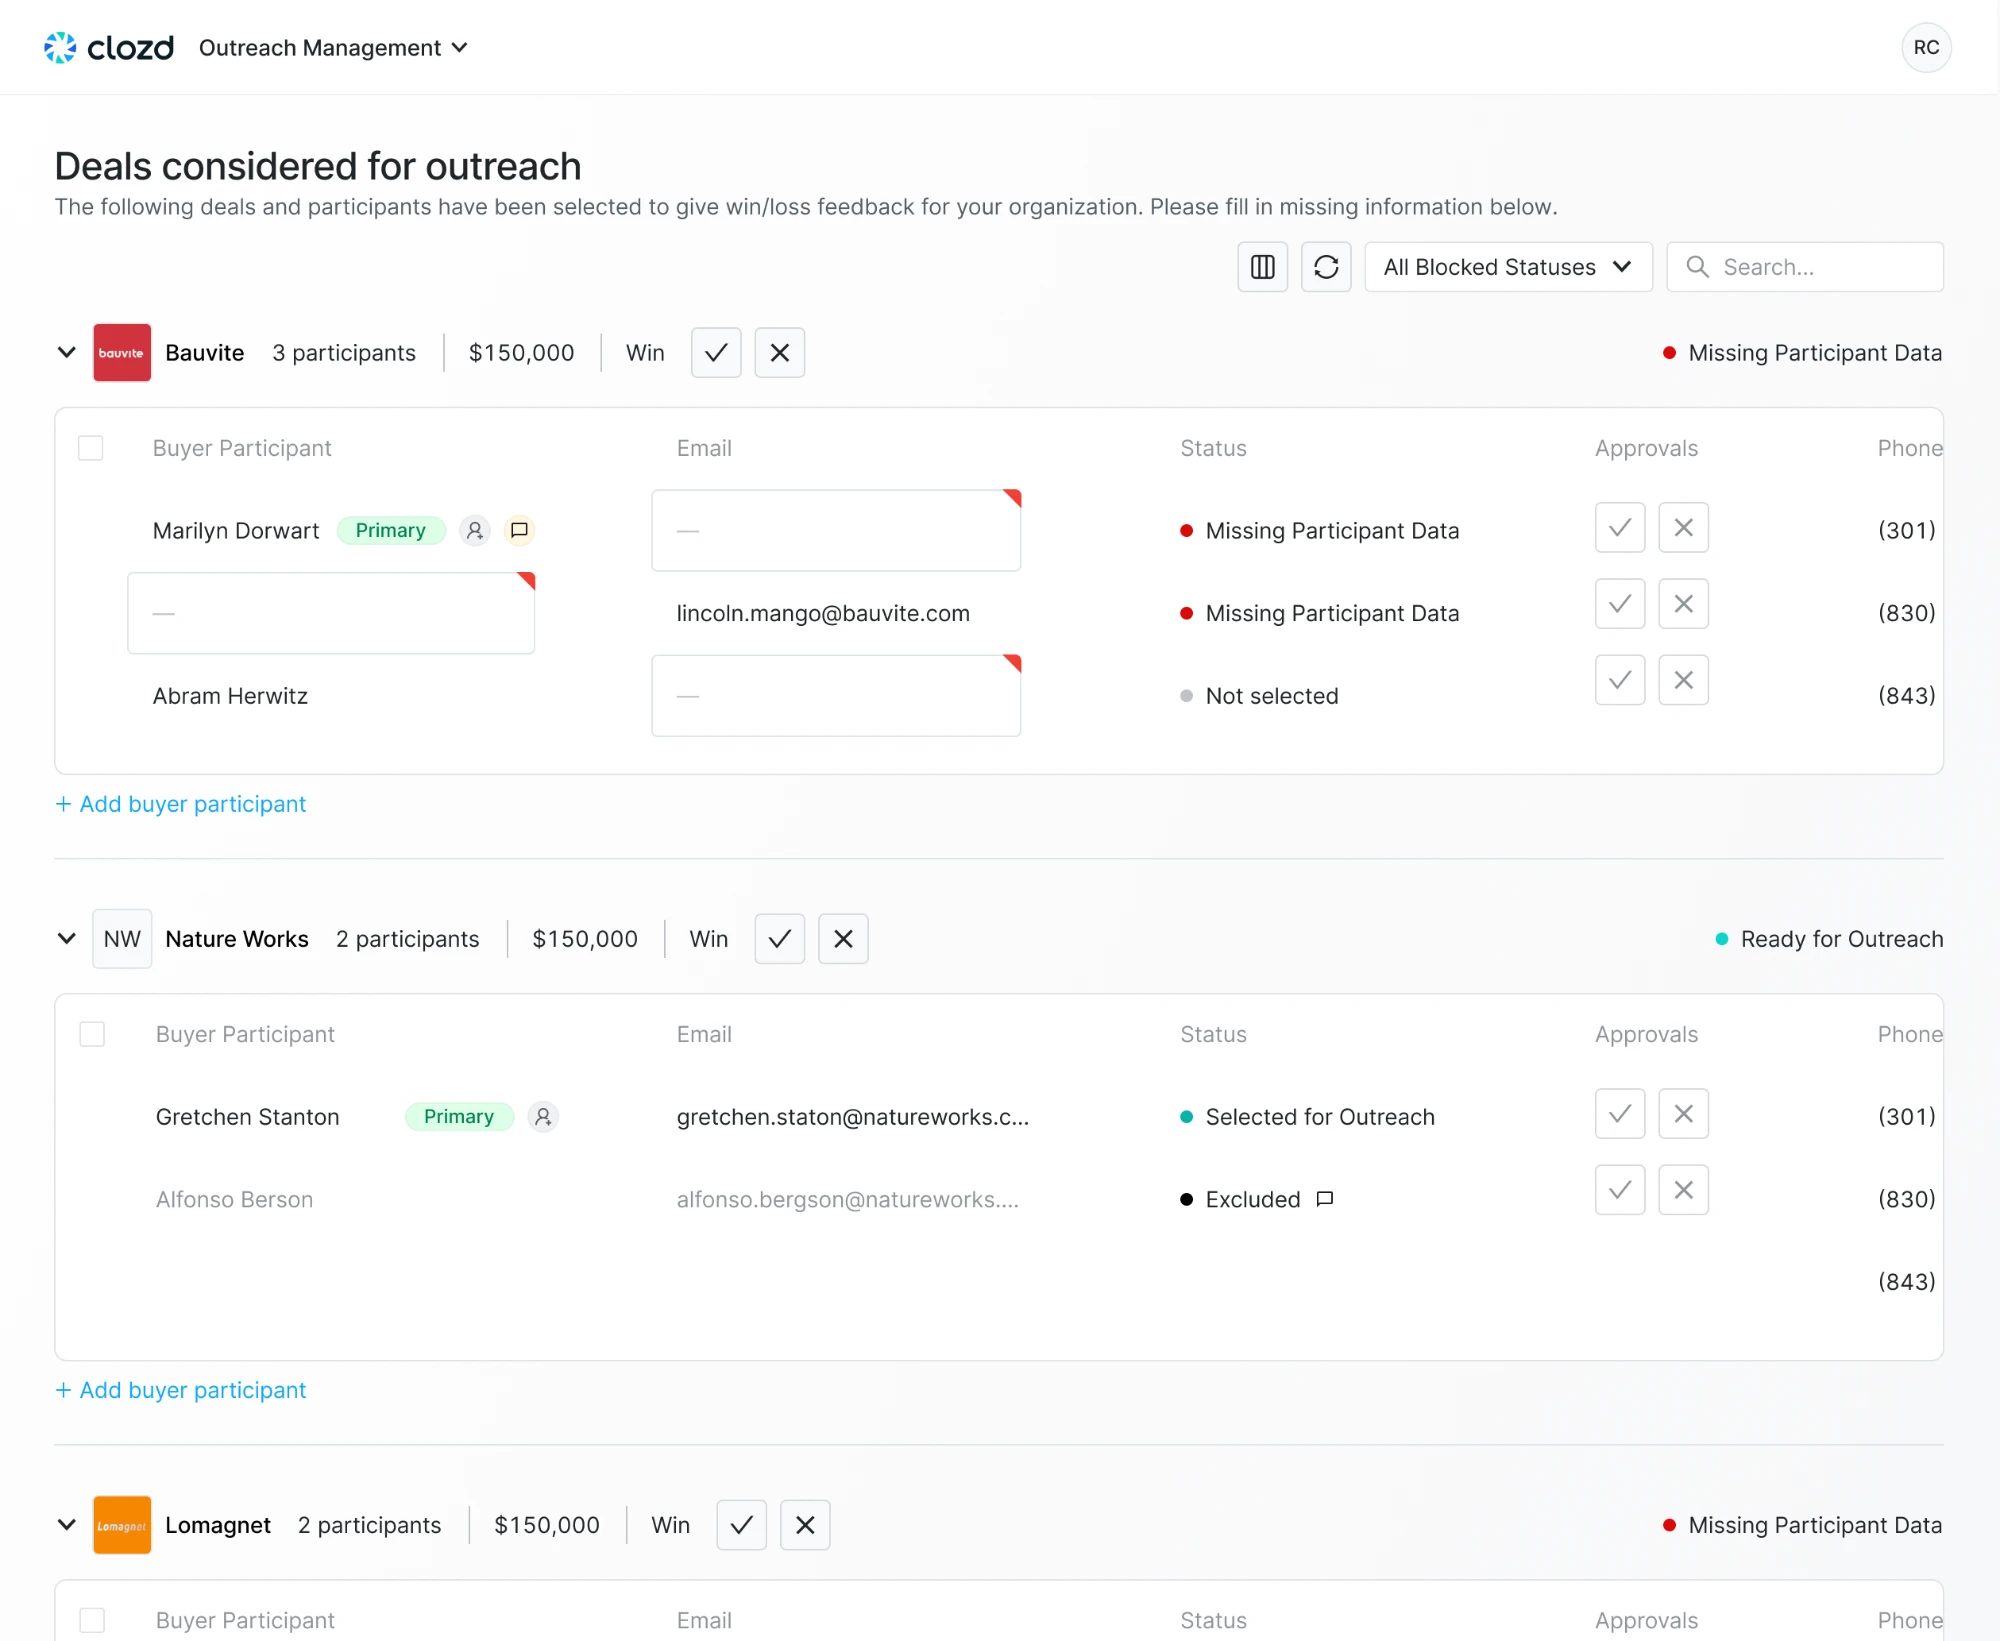The height and width of the screenshot is (1641, 2000).
Task: Reject Abram Herwitz with X button
Action: (1684, 680)
